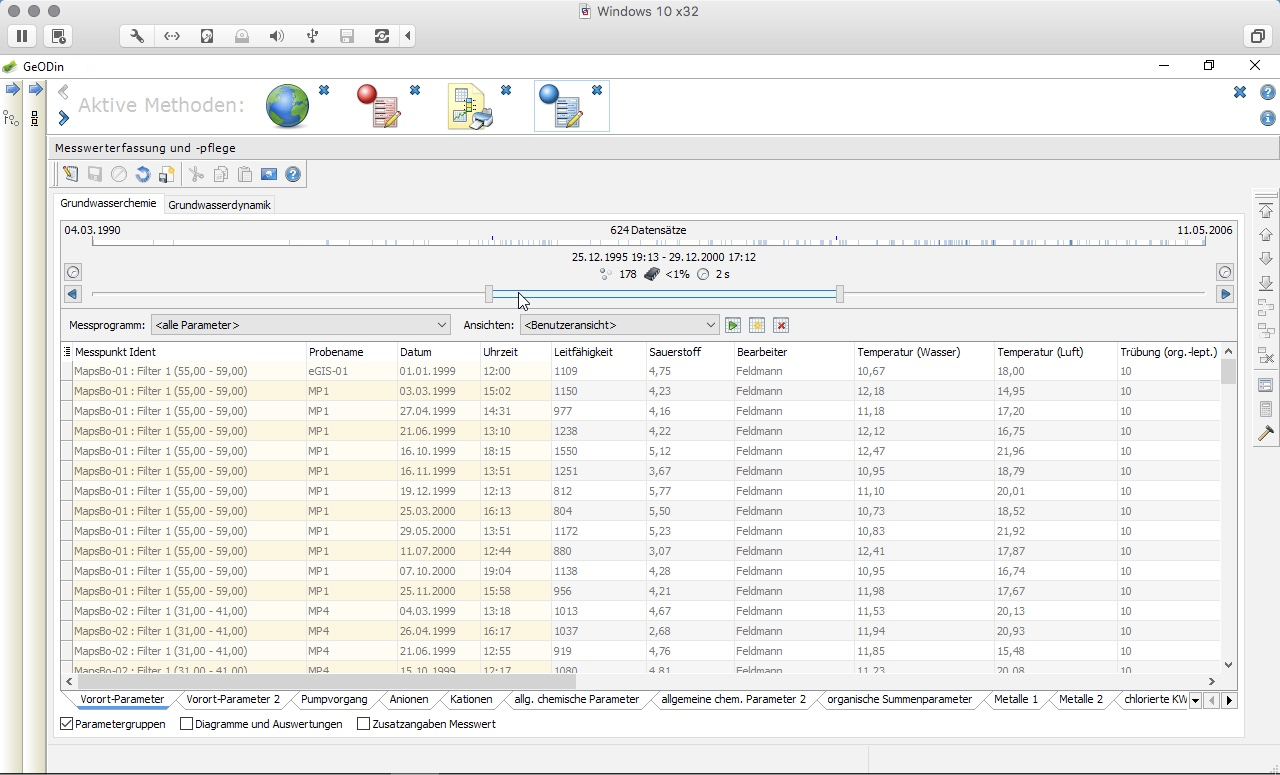1280x775 pixels.
Task: Open the Kationen parameter tab
Action: [x=470, y=700]
